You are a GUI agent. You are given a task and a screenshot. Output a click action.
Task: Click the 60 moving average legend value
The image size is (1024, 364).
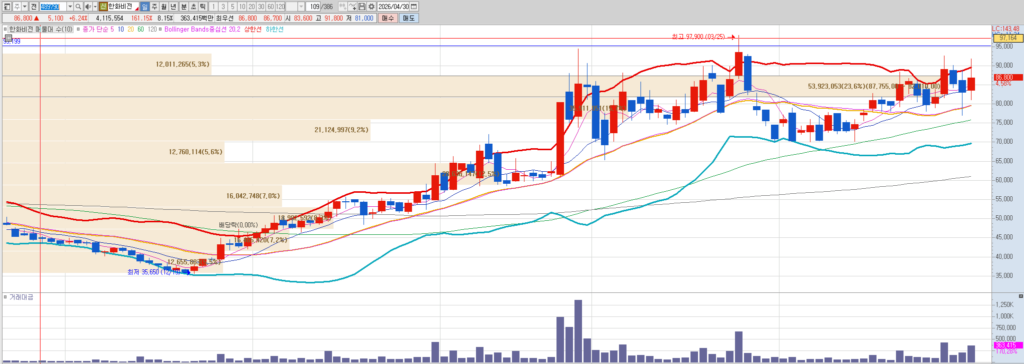coord(140,29)
